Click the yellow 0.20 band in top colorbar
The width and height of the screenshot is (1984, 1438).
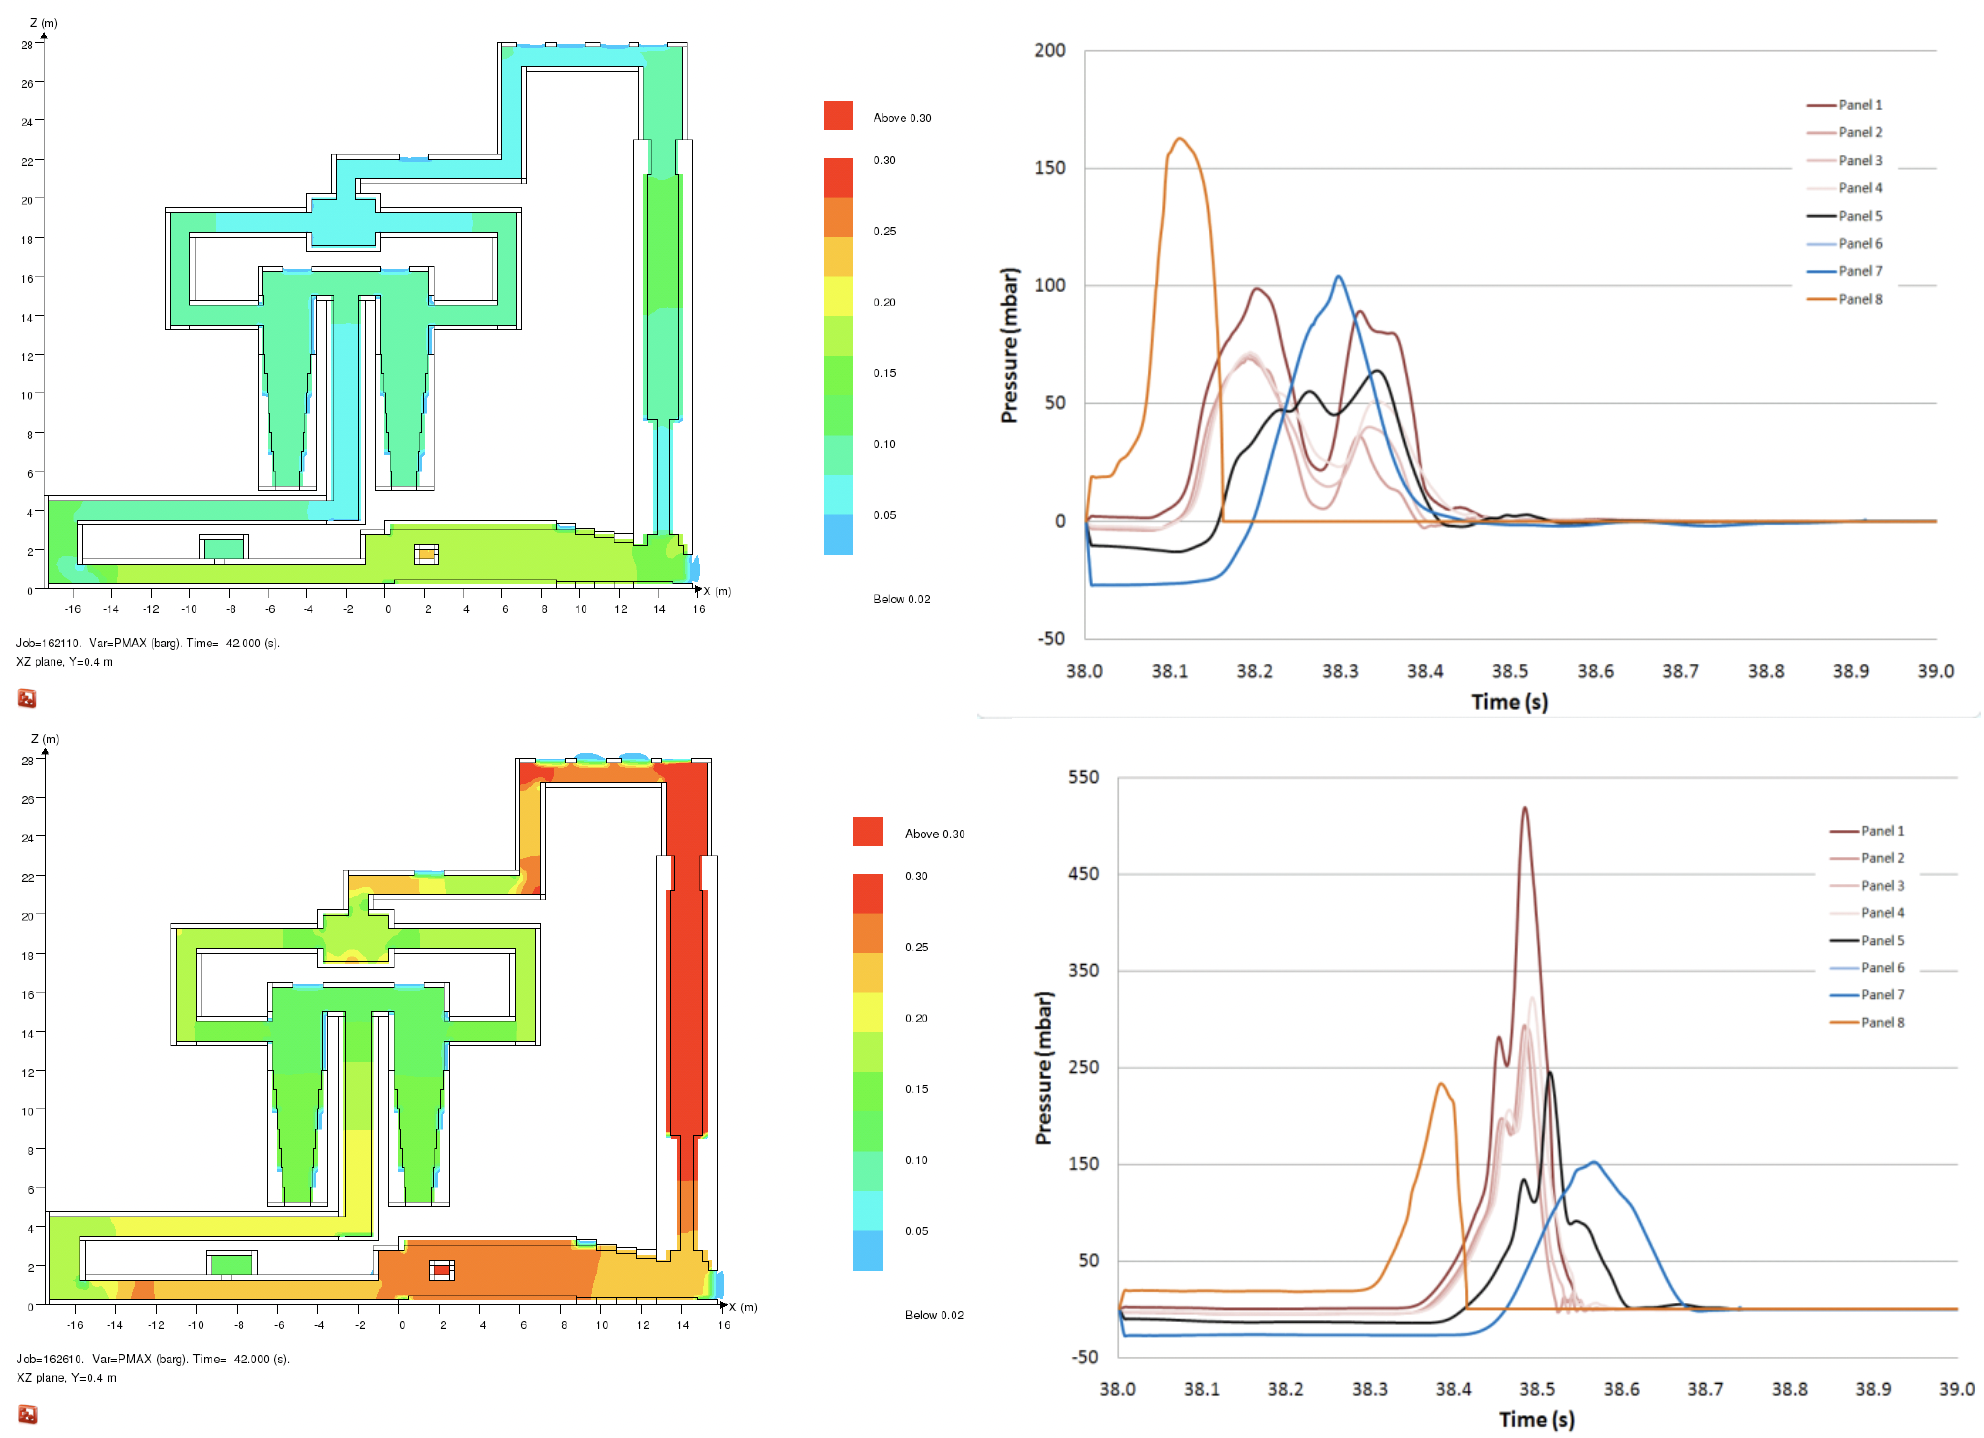(838, 296)
